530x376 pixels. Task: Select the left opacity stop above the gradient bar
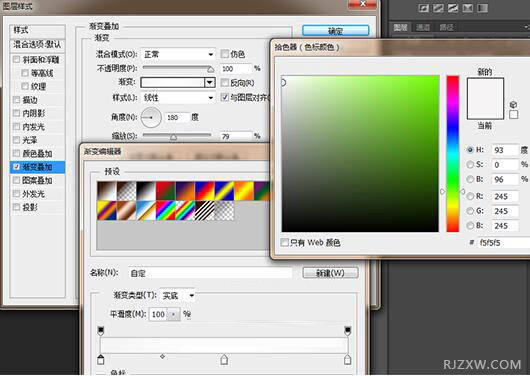coord(101,330)
